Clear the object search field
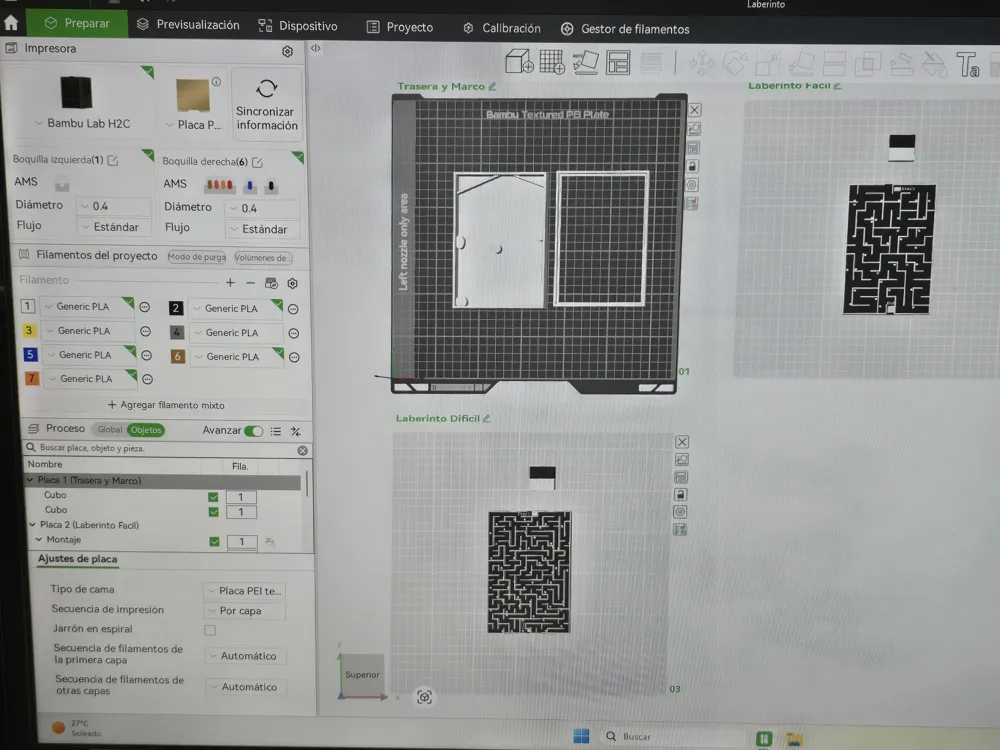Screen dimensions: 1000x750 302,450
